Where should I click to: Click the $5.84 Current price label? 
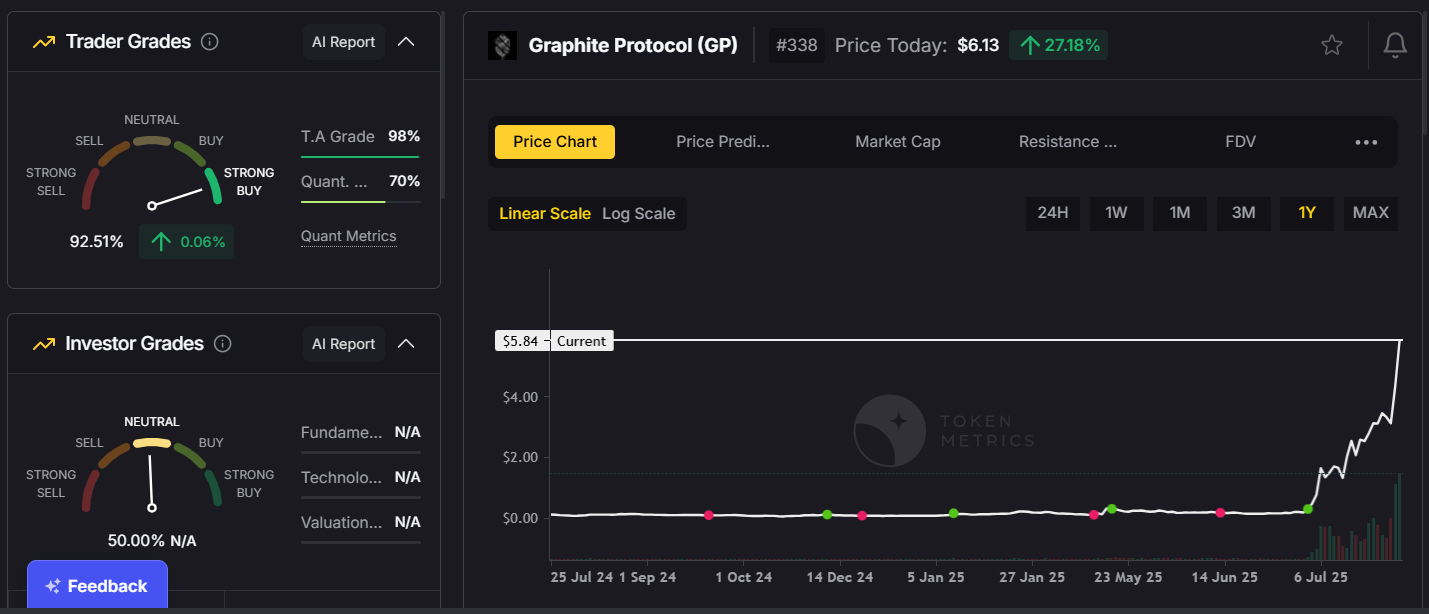pyautogui.click(x=554, y=341)
